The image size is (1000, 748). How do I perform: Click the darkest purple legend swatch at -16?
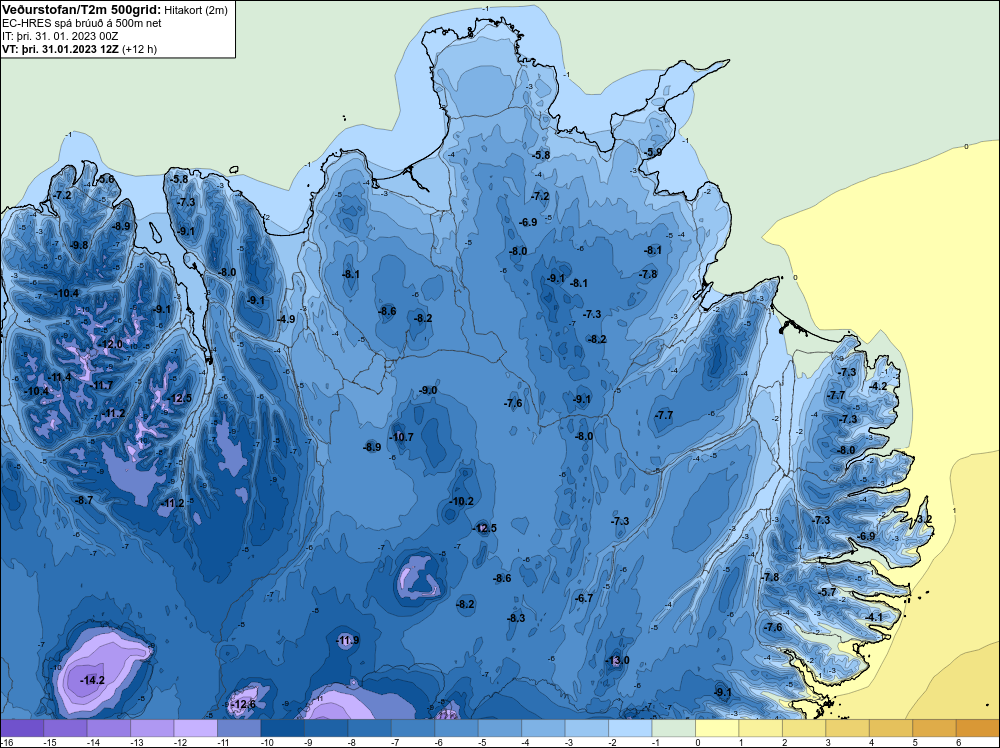pyautogui.click(x=22, y=728)
